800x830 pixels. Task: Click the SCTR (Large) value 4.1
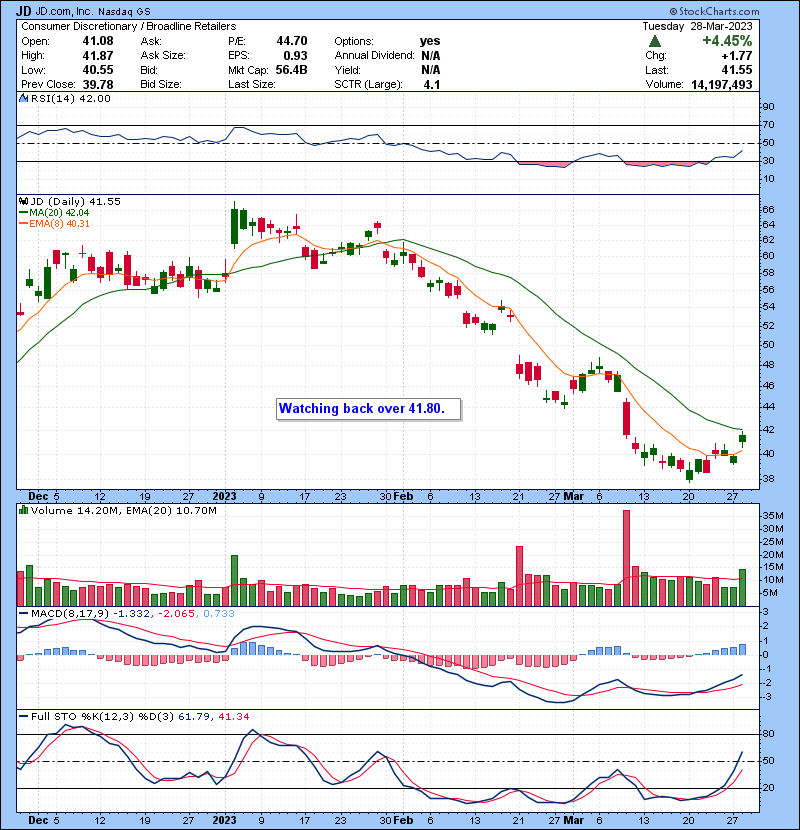432,84
